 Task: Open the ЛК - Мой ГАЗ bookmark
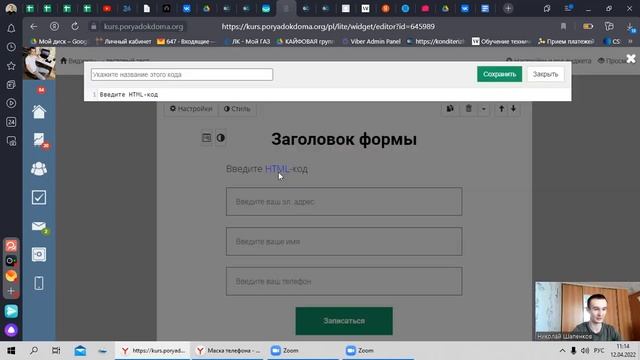pyautogui.click(x=247, y=41)
